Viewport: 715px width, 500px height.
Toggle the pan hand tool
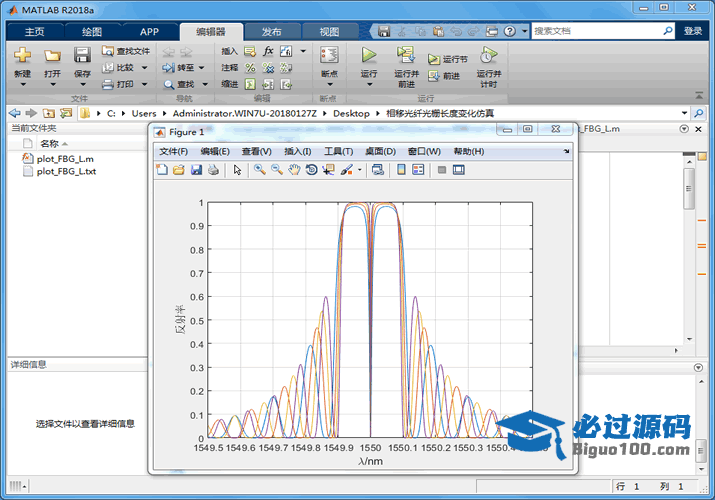(x=294, y=170)
